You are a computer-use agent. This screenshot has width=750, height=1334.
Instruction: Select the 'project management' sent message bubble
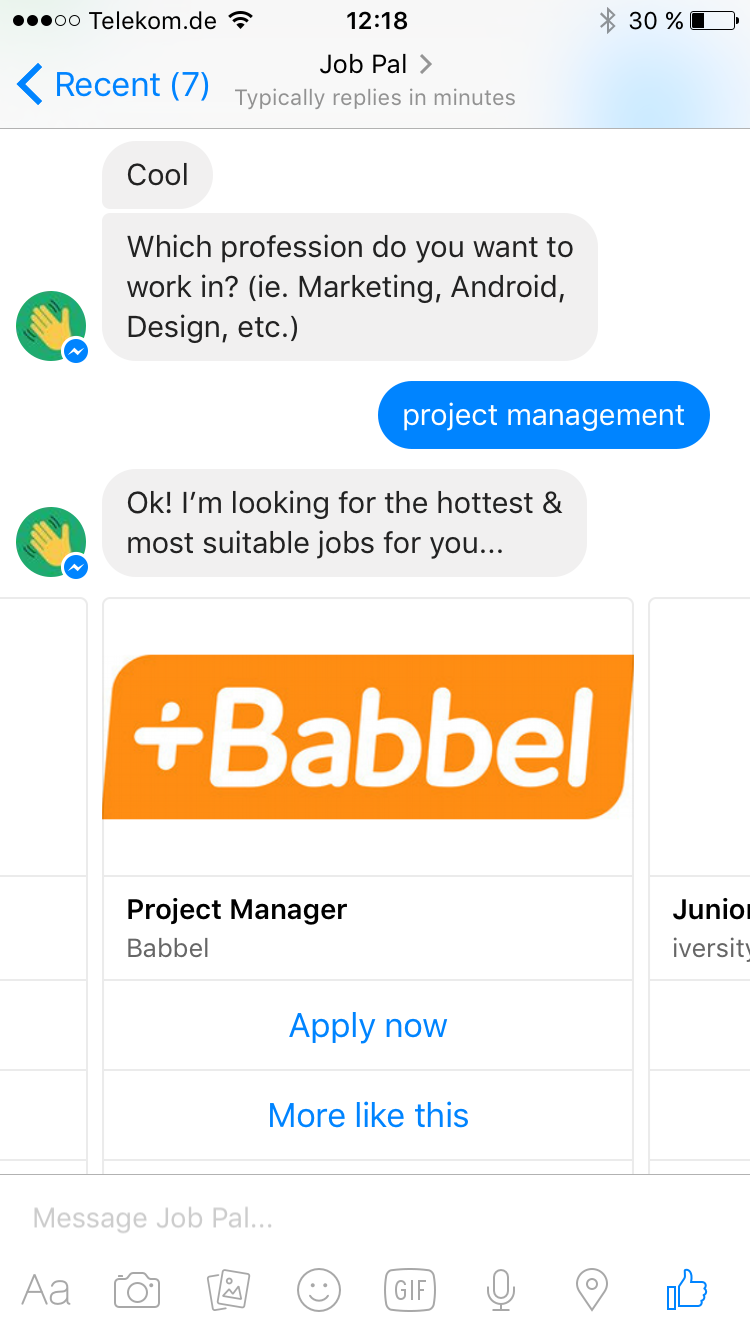click(543, 415)
